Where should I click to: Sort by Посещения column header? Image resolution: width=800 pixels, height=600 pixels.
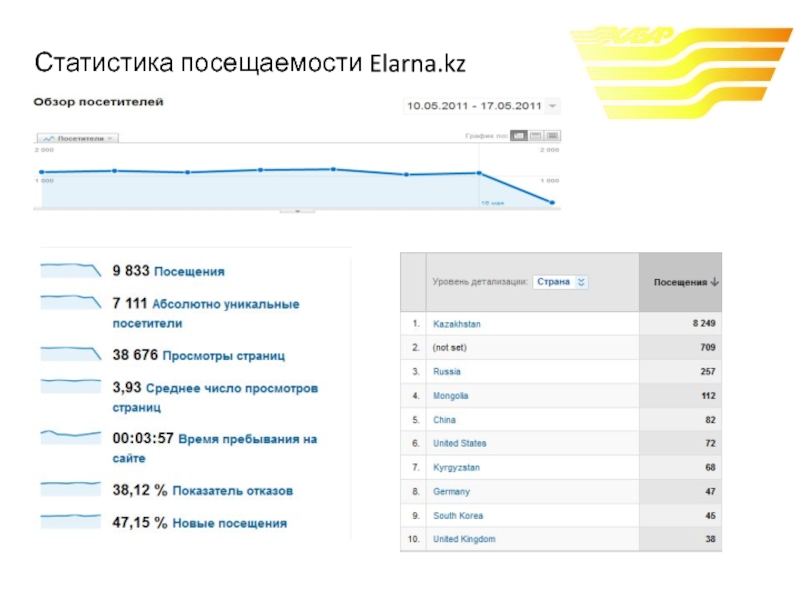(x=680, y=282)
